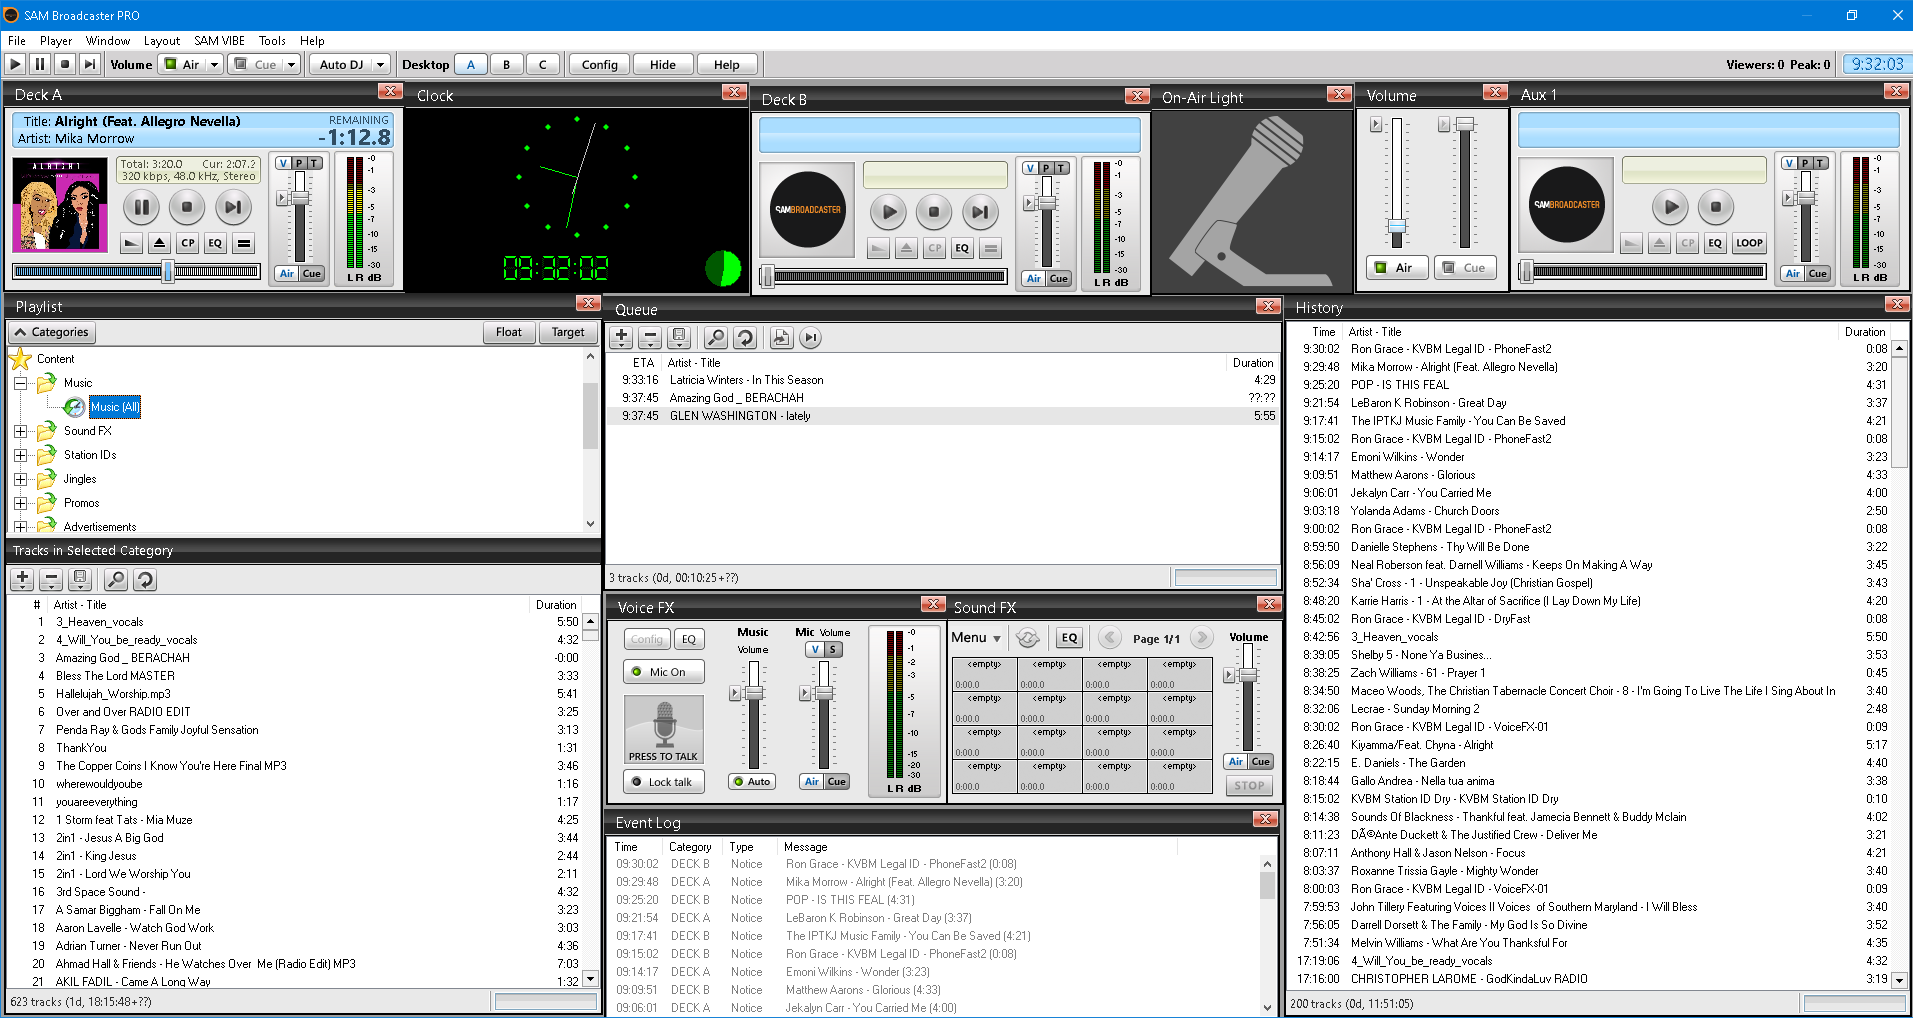
Task: Remove a track from the Queue
Action: click(650, 338)
